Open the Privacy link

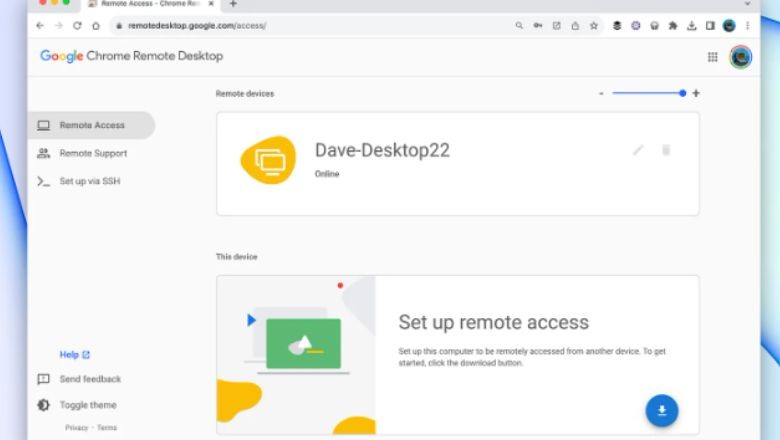pyautogui.click(x=77, y=428)
